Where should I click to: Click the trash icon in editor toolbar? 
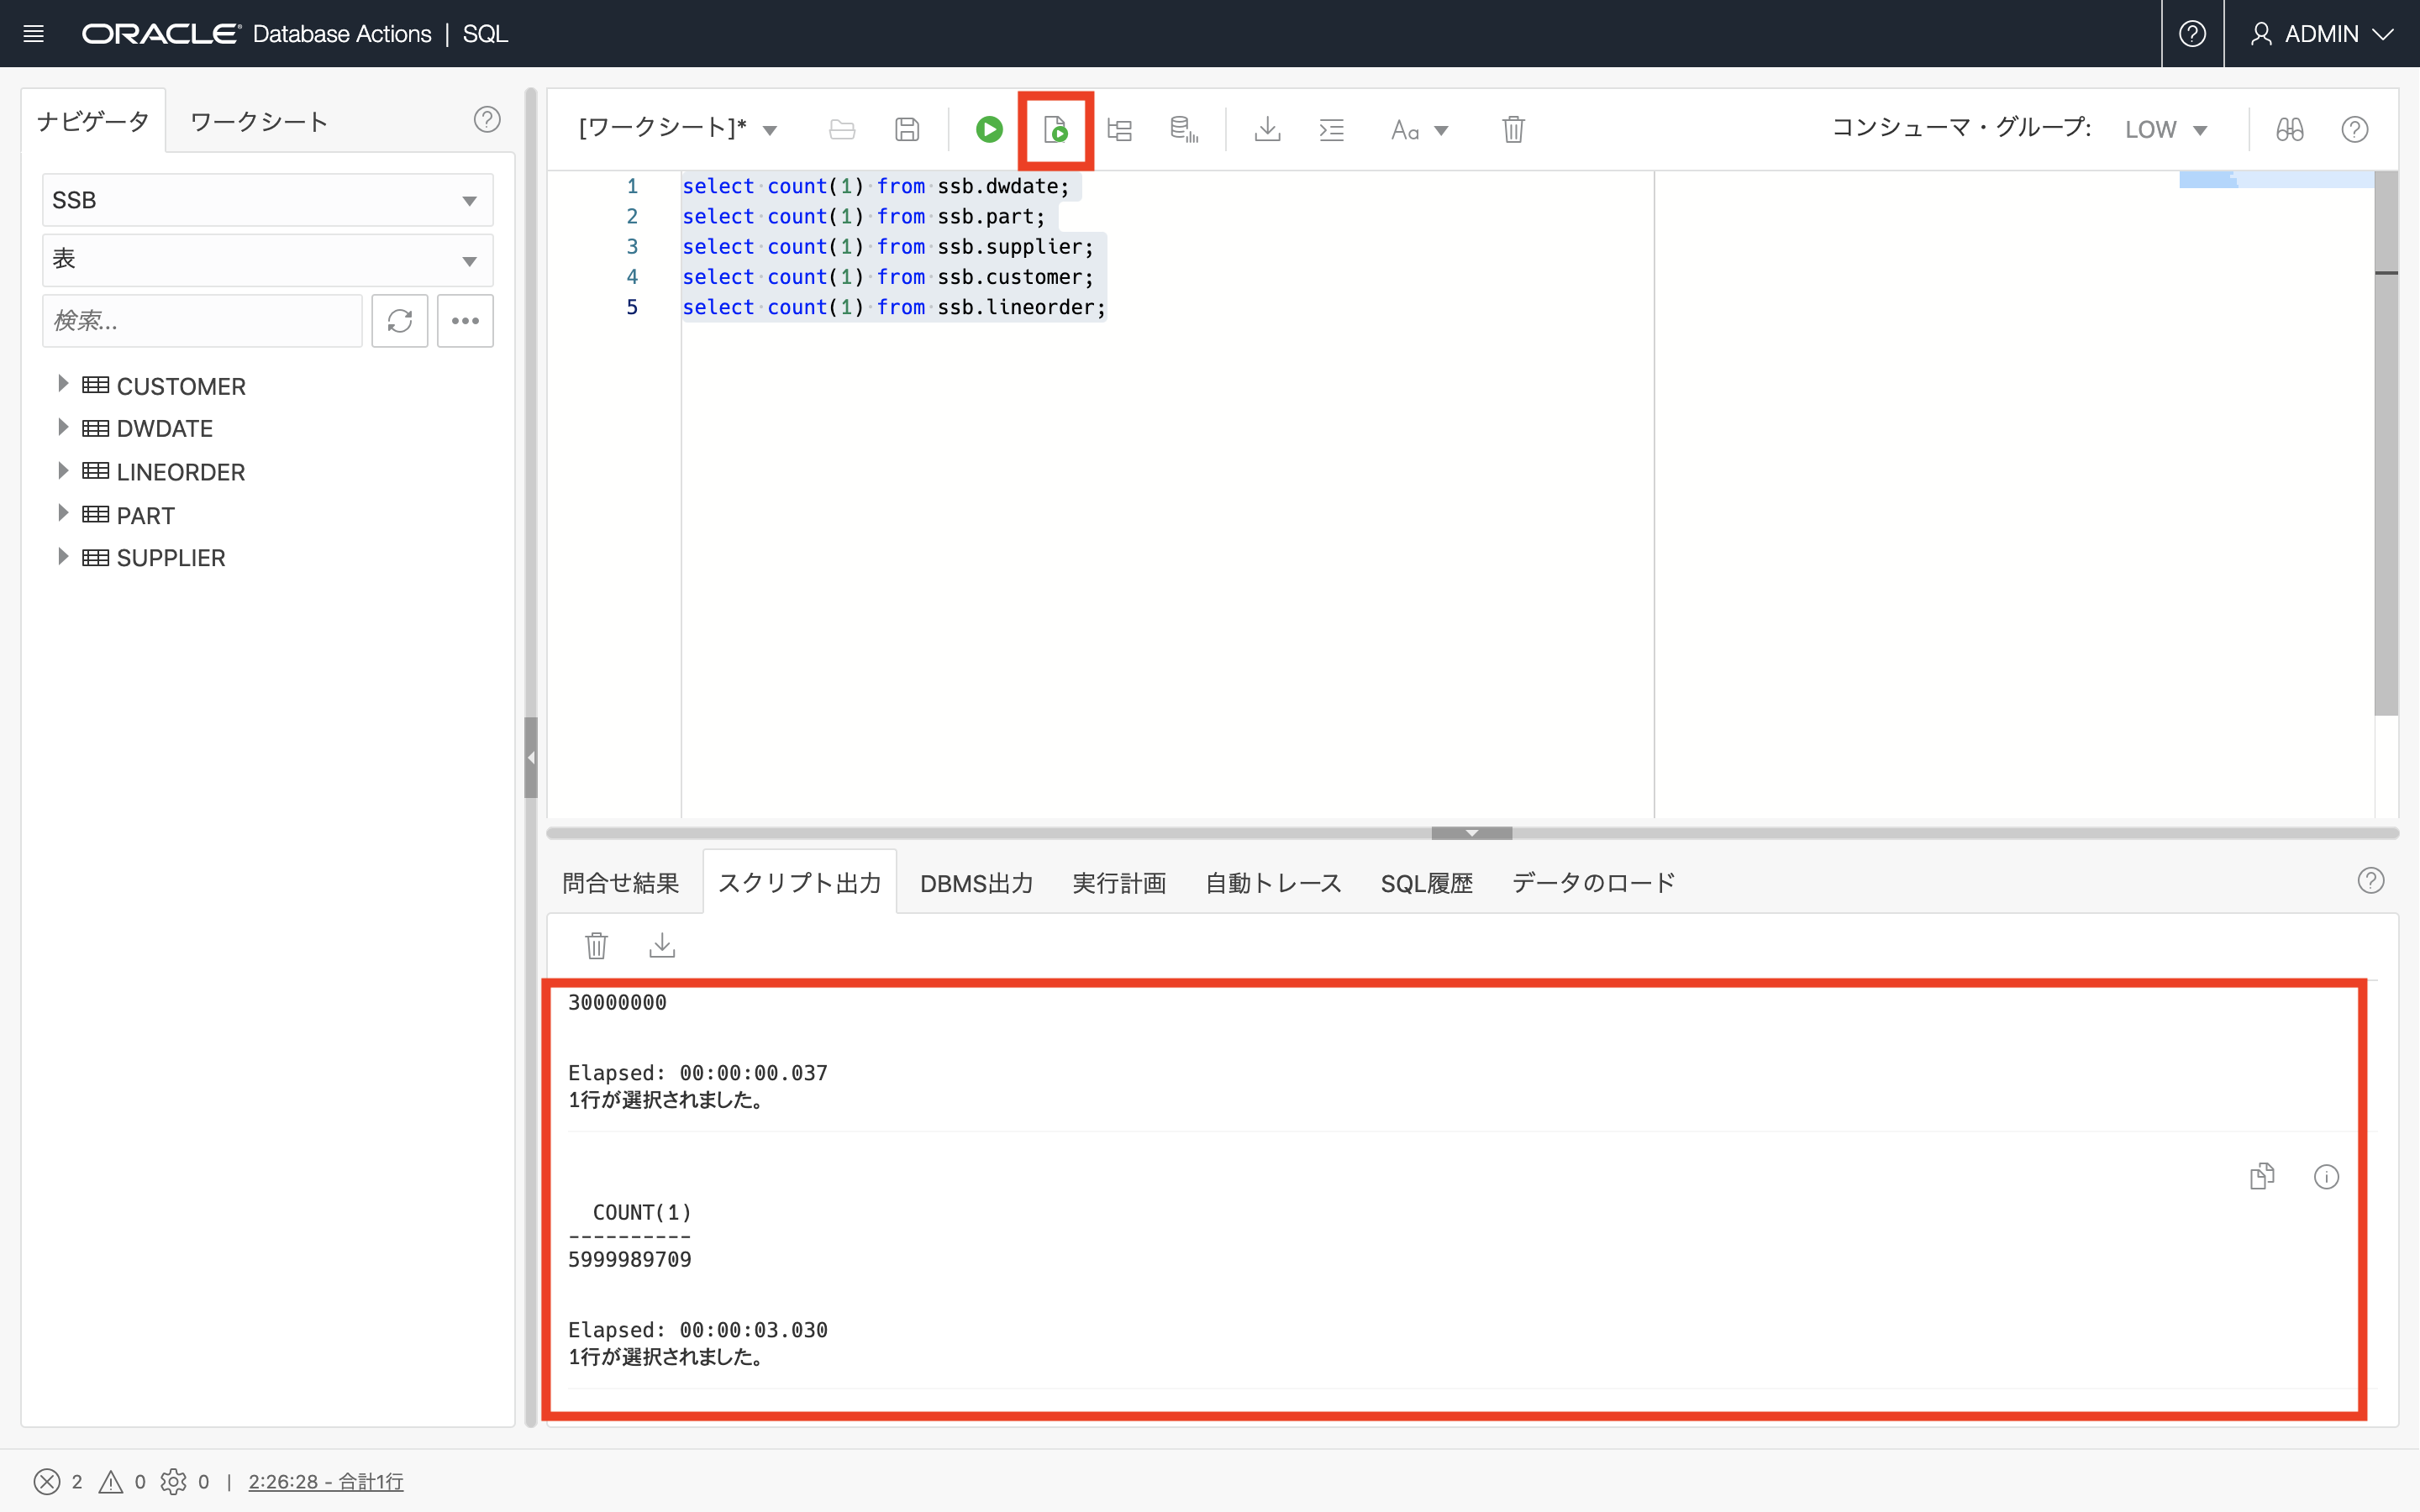click(x=1513, y=129)
